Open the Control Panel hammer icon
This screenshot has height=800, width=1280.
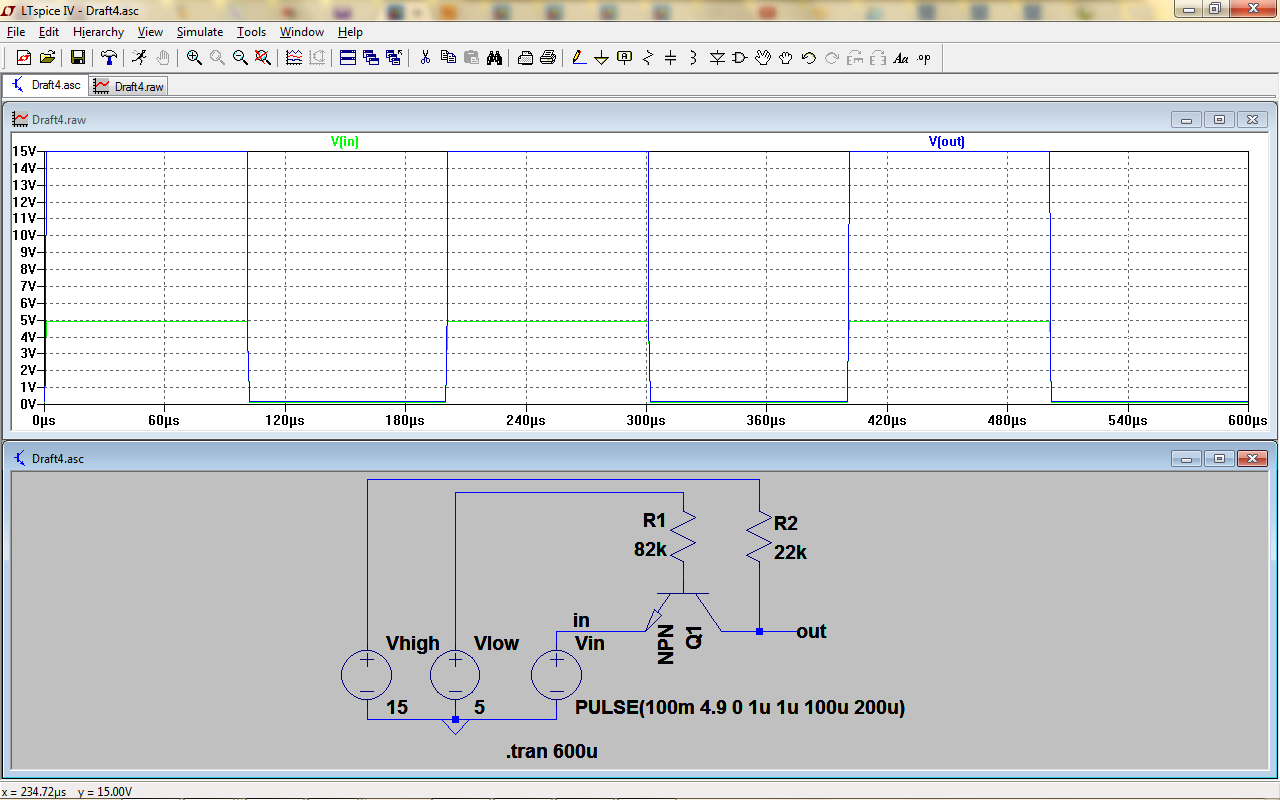tap(109, 58)
